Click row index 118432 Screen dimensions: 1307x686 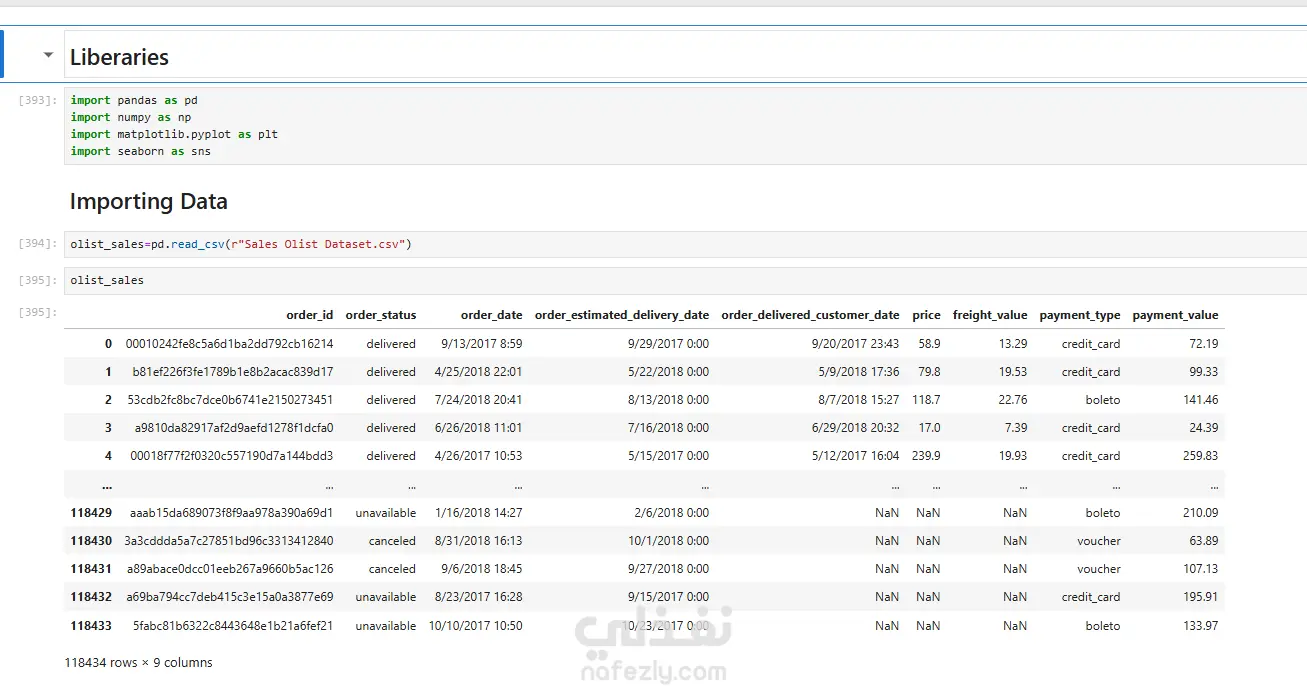click(91, 597)
